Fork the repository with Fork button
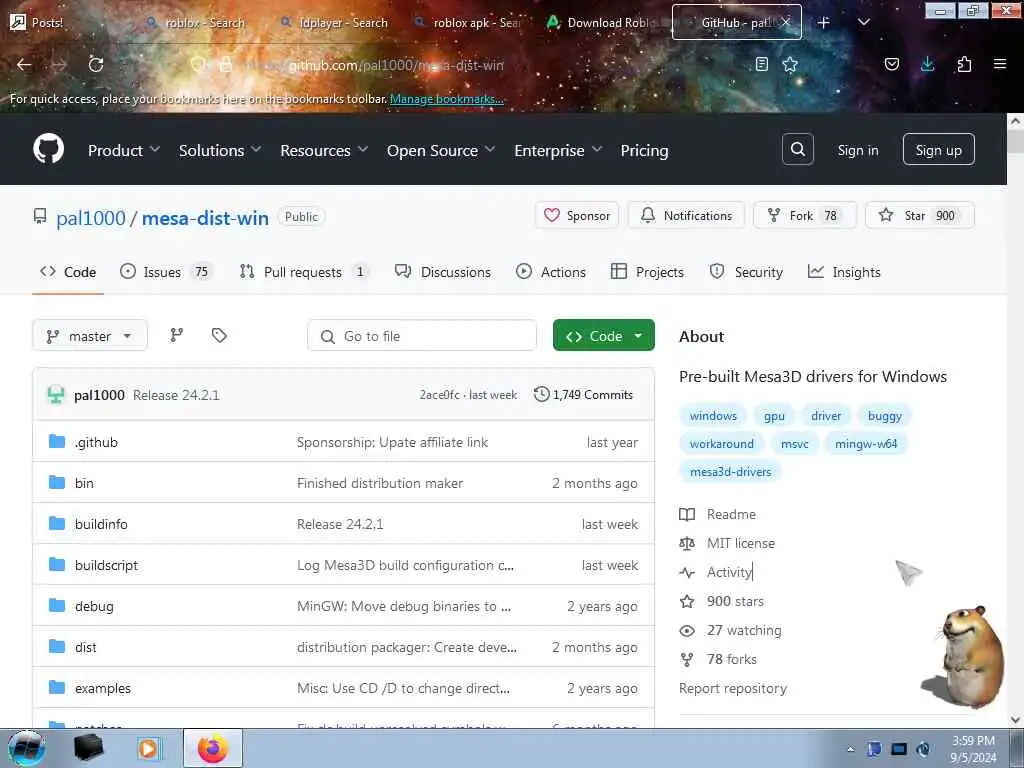 pos(805,215)
